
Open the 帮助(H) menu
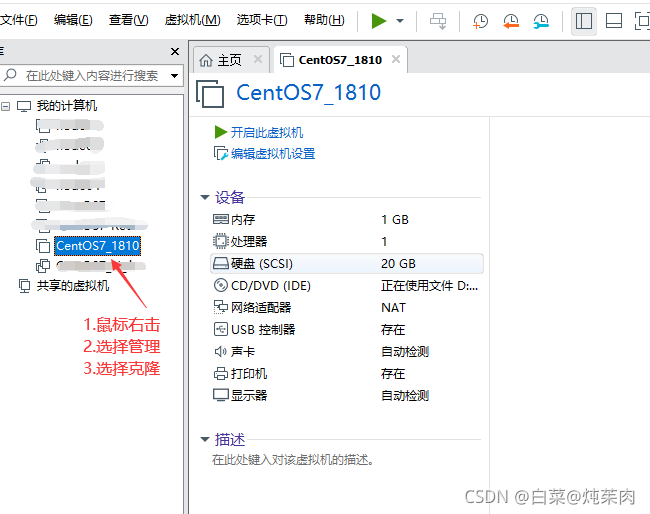324,19
